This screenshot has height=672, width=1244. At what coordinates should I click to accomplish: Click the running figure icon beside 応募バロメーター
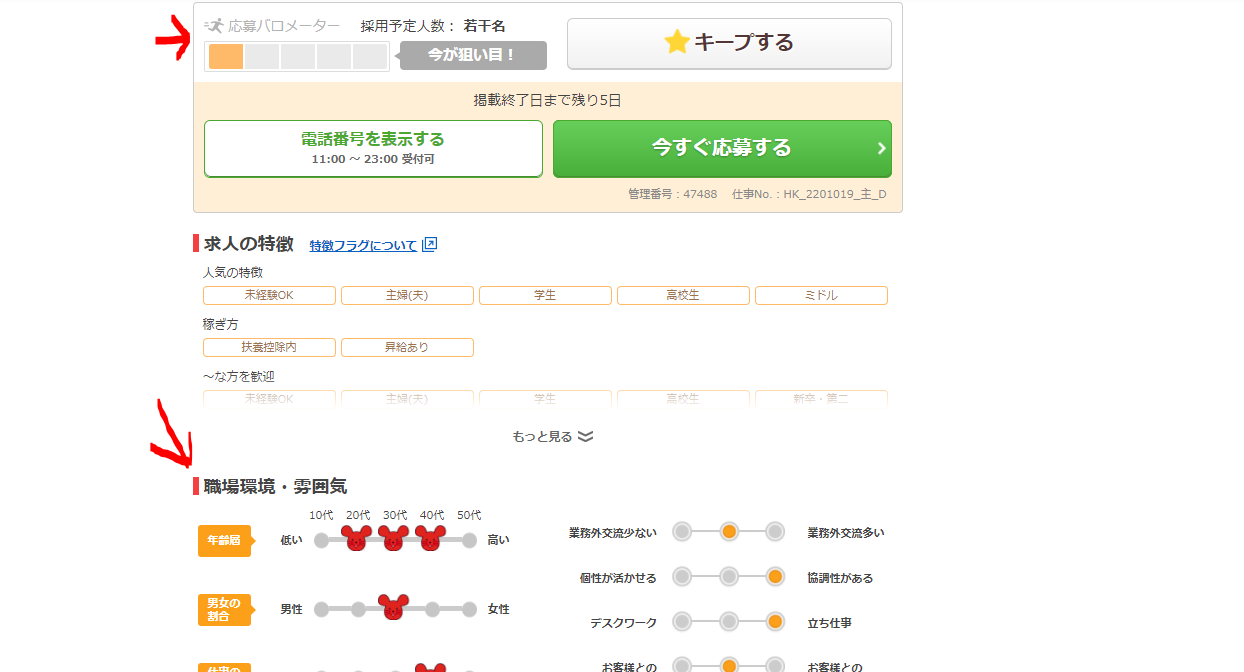(x=214, y=26)
